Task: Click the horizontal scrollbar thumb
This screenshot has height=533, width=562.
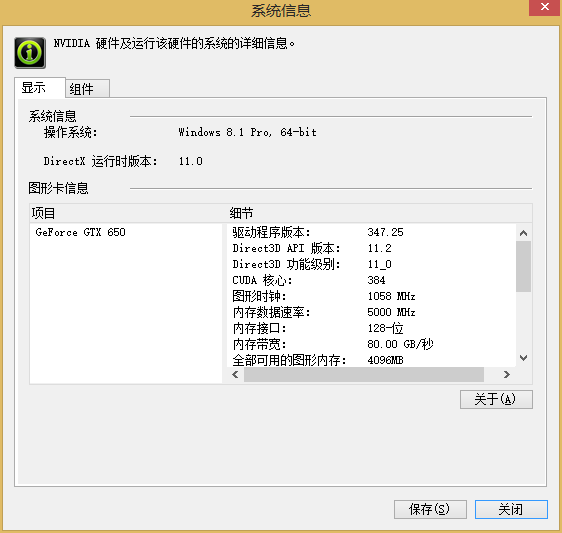Action: (364, 375)
